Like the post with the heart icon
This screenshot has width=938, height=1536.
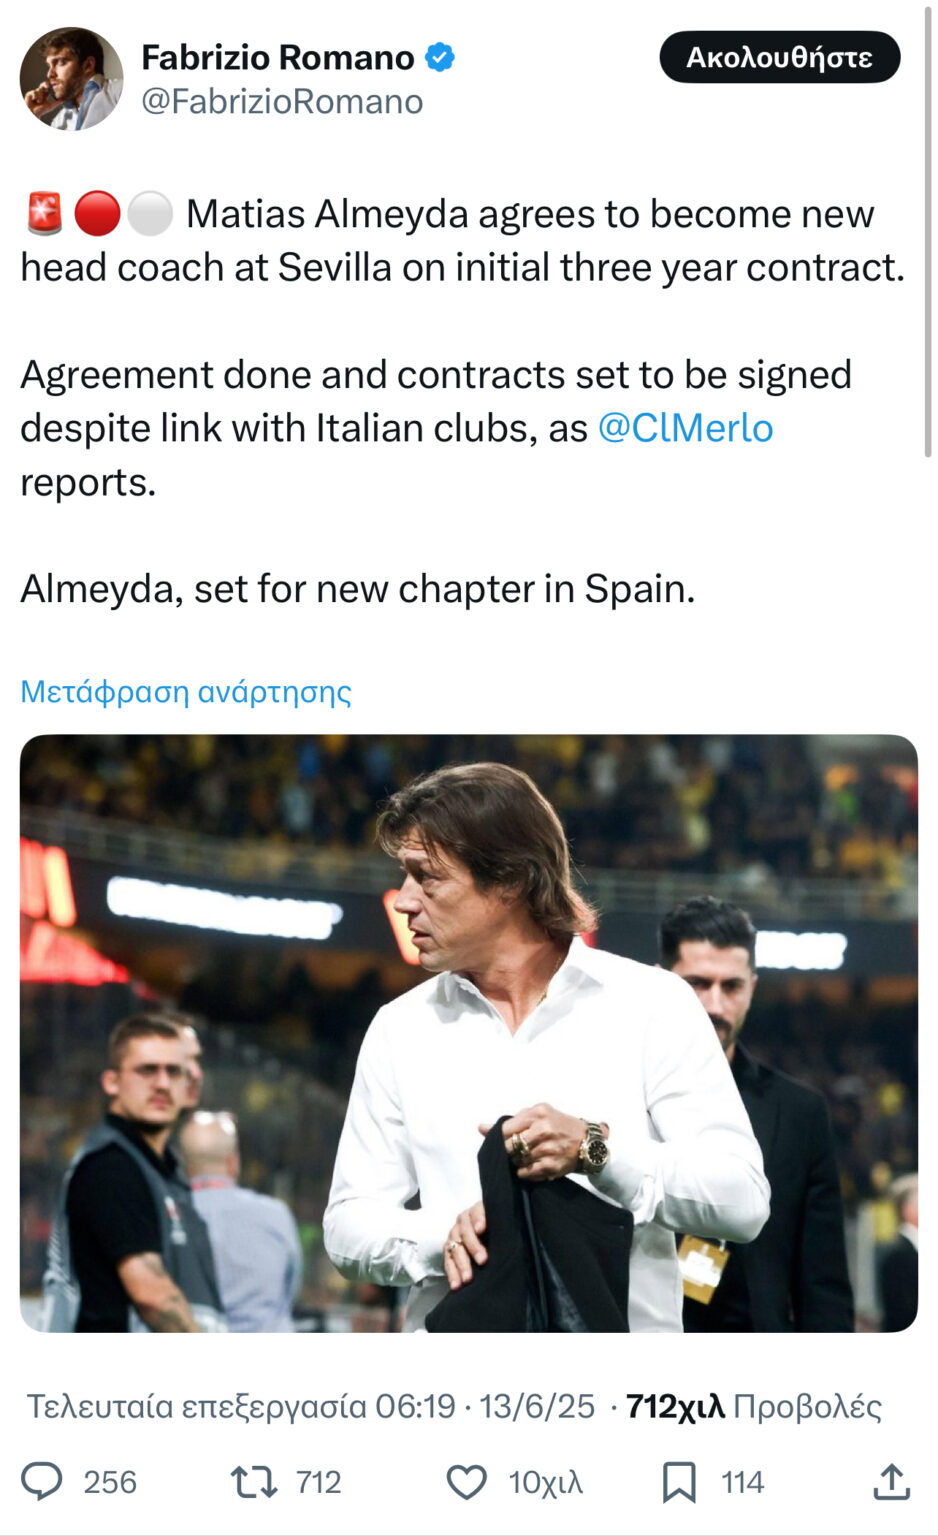pos(466,1481)
